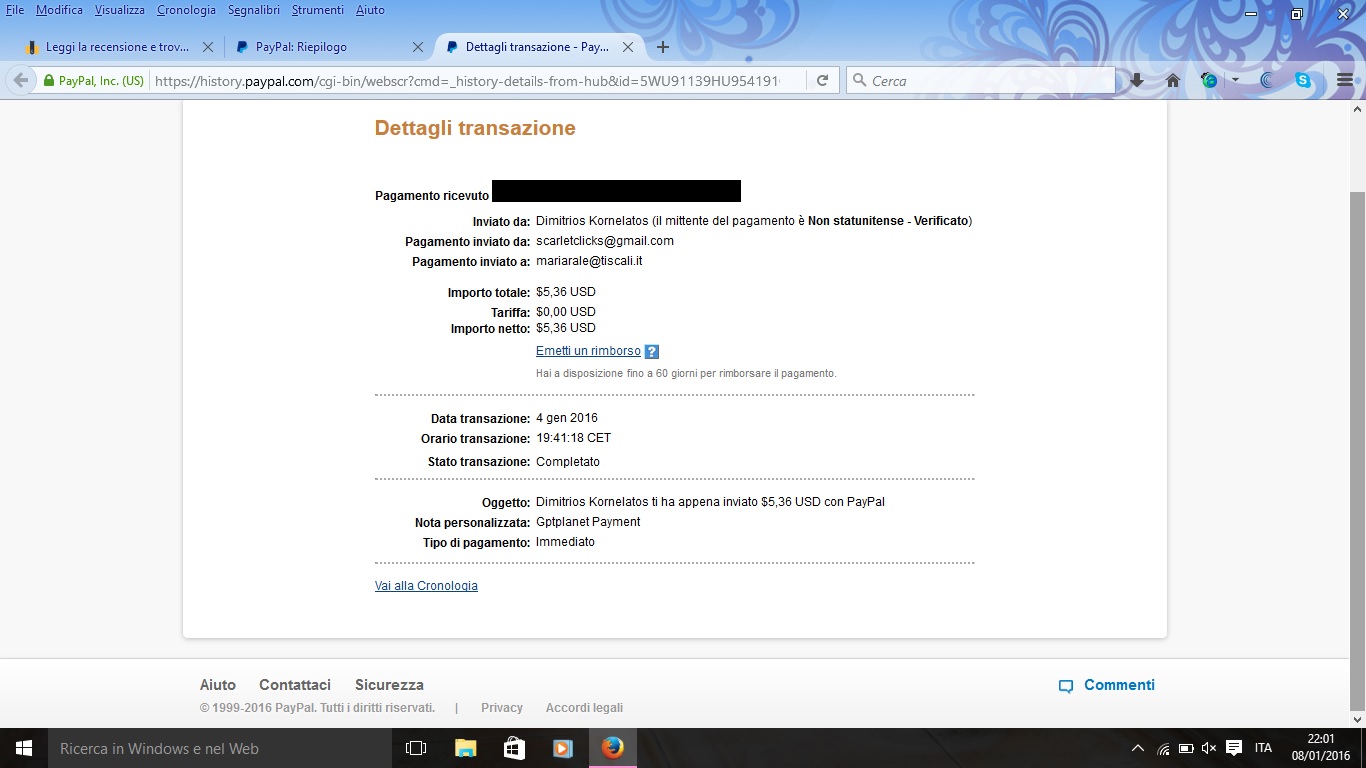Open the media player taskbar icon

562,748
